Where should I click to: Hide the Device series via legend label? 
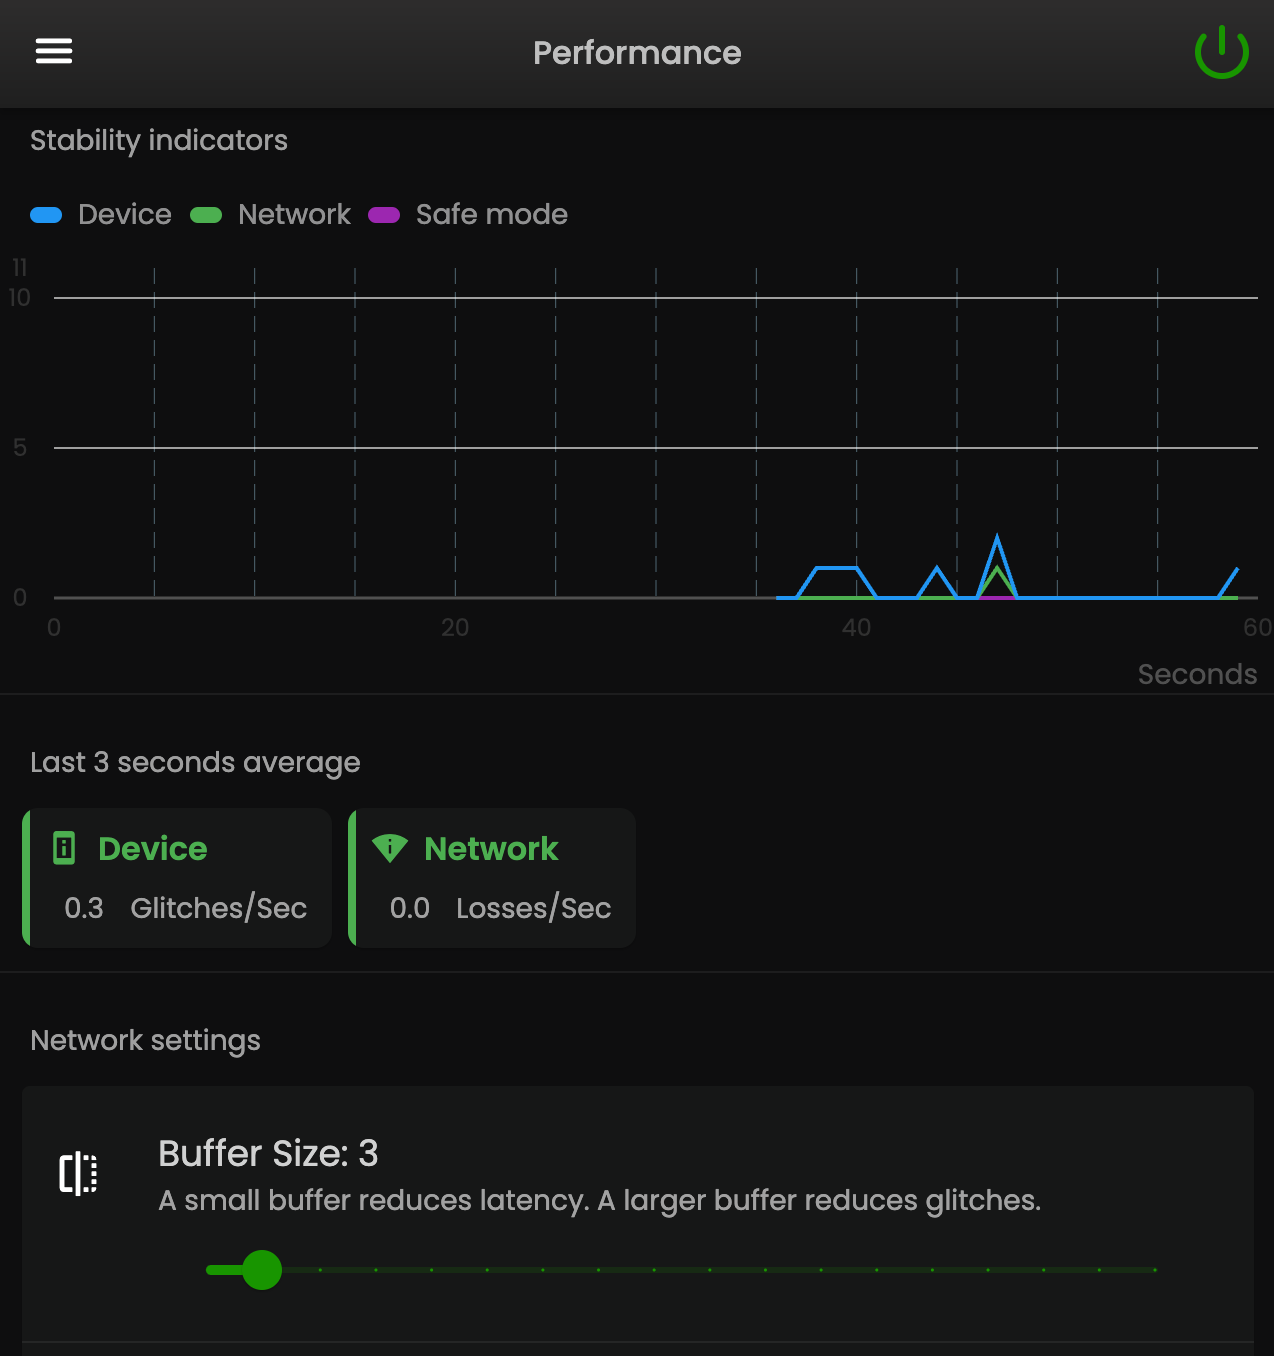coord(125,215)
